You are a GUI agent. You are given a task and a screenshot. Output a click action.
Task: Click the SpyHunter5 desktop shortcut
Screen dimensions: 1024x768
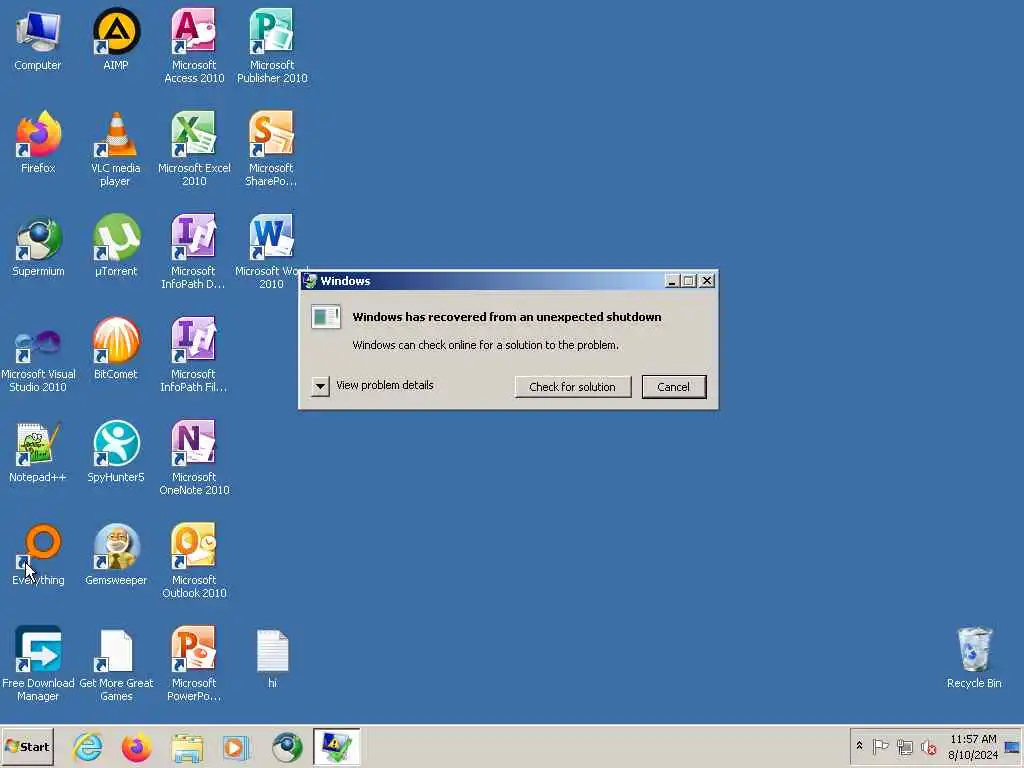(116, 452)
